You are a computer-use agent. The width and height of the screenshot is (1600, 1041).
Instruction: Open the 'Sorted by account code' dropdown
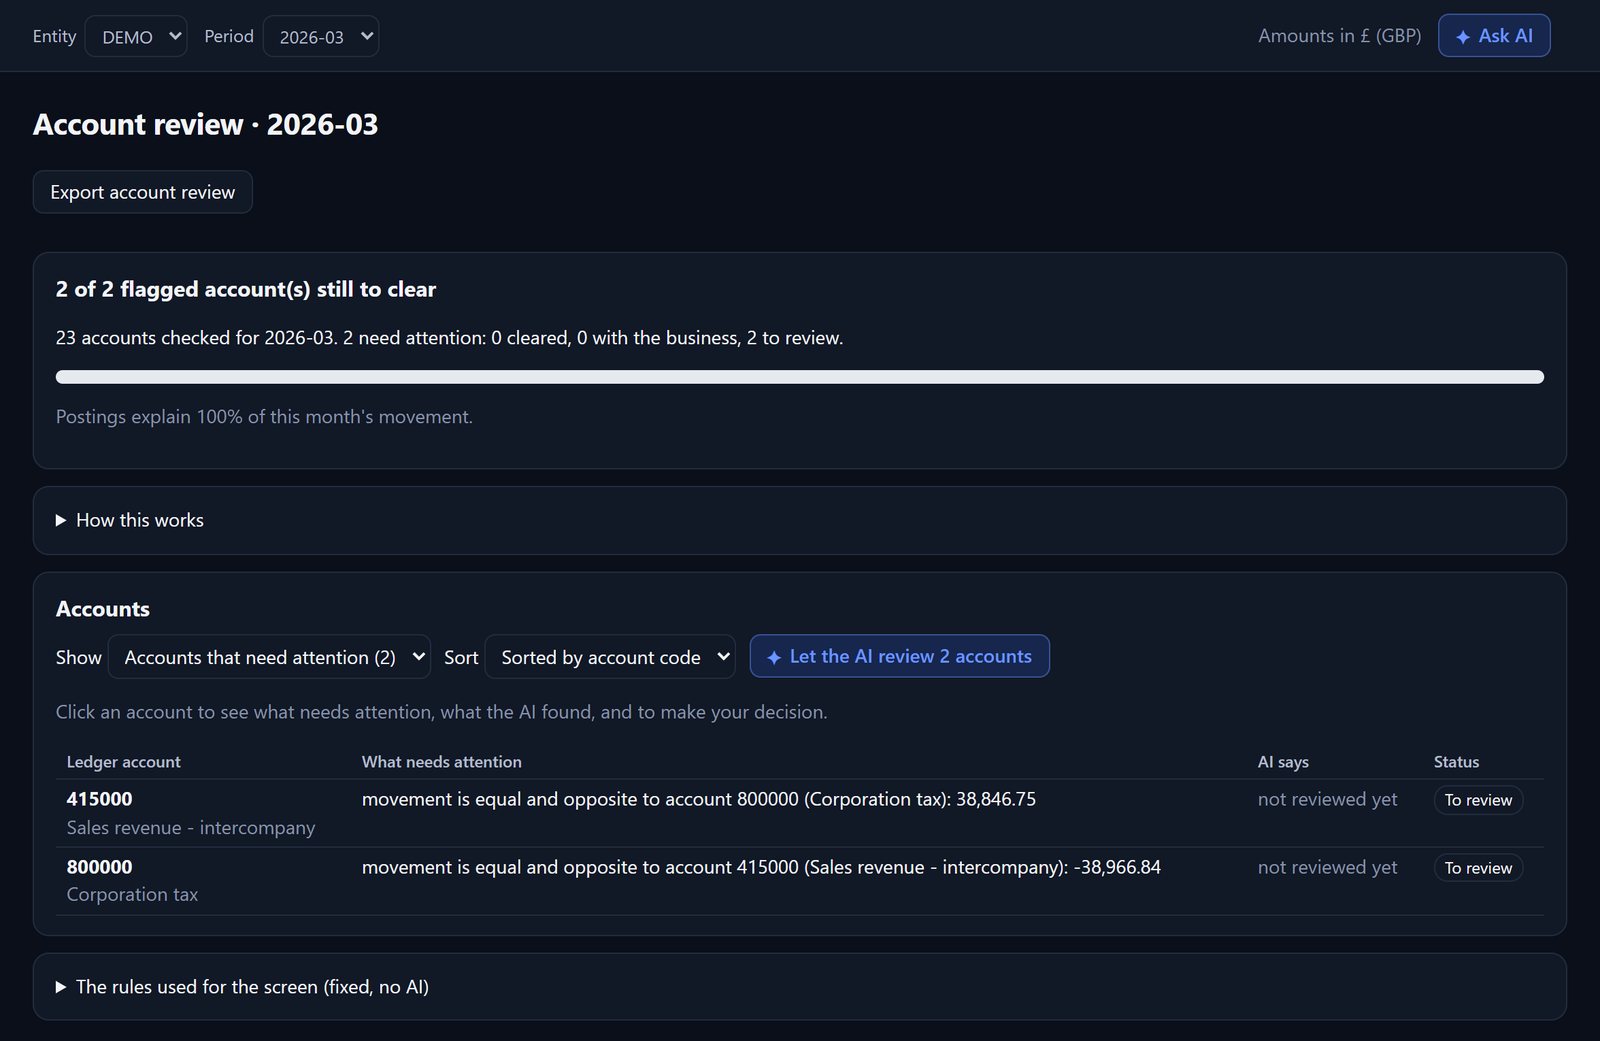pyautogui.click(x=610, y=657)
